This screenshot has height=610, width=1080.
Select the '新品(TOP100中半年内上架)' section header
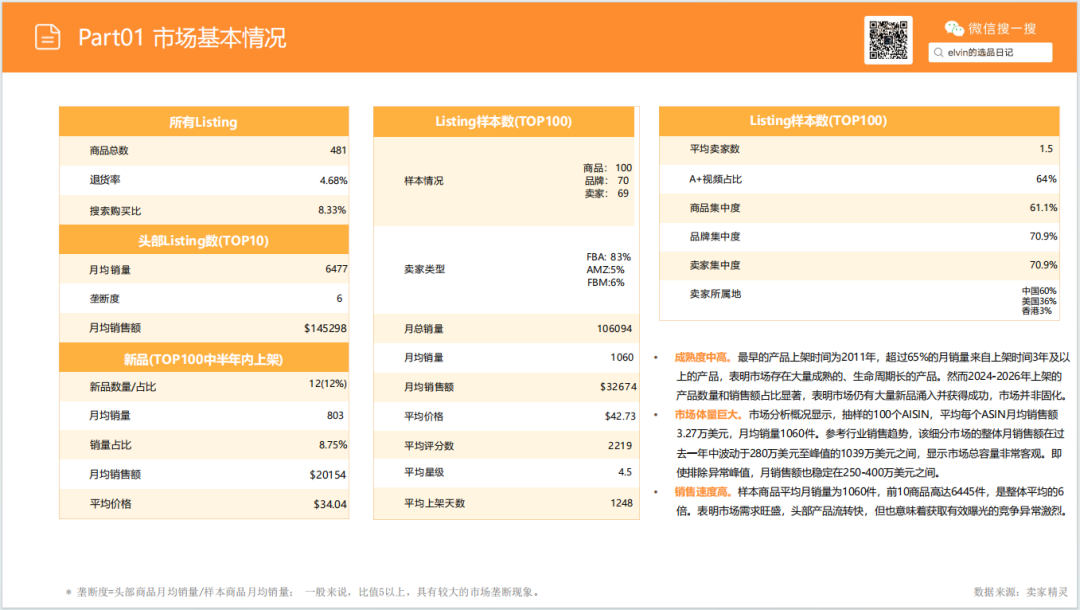point(204,359)
